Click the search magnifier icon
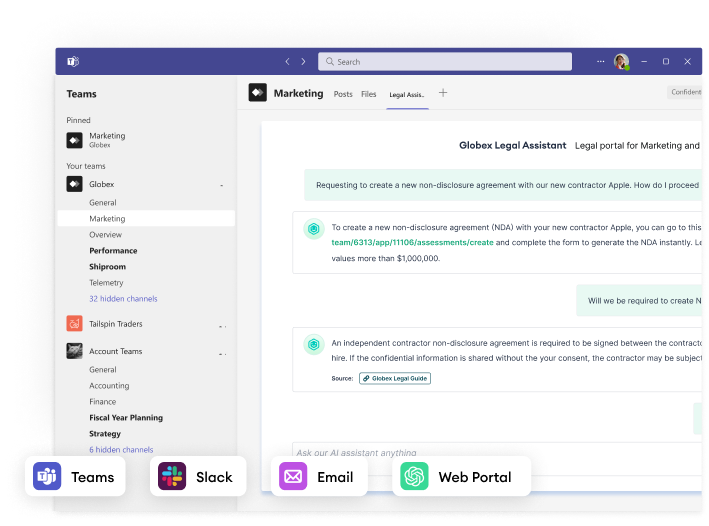The image size is (709, 526). [x=330, y=62]
